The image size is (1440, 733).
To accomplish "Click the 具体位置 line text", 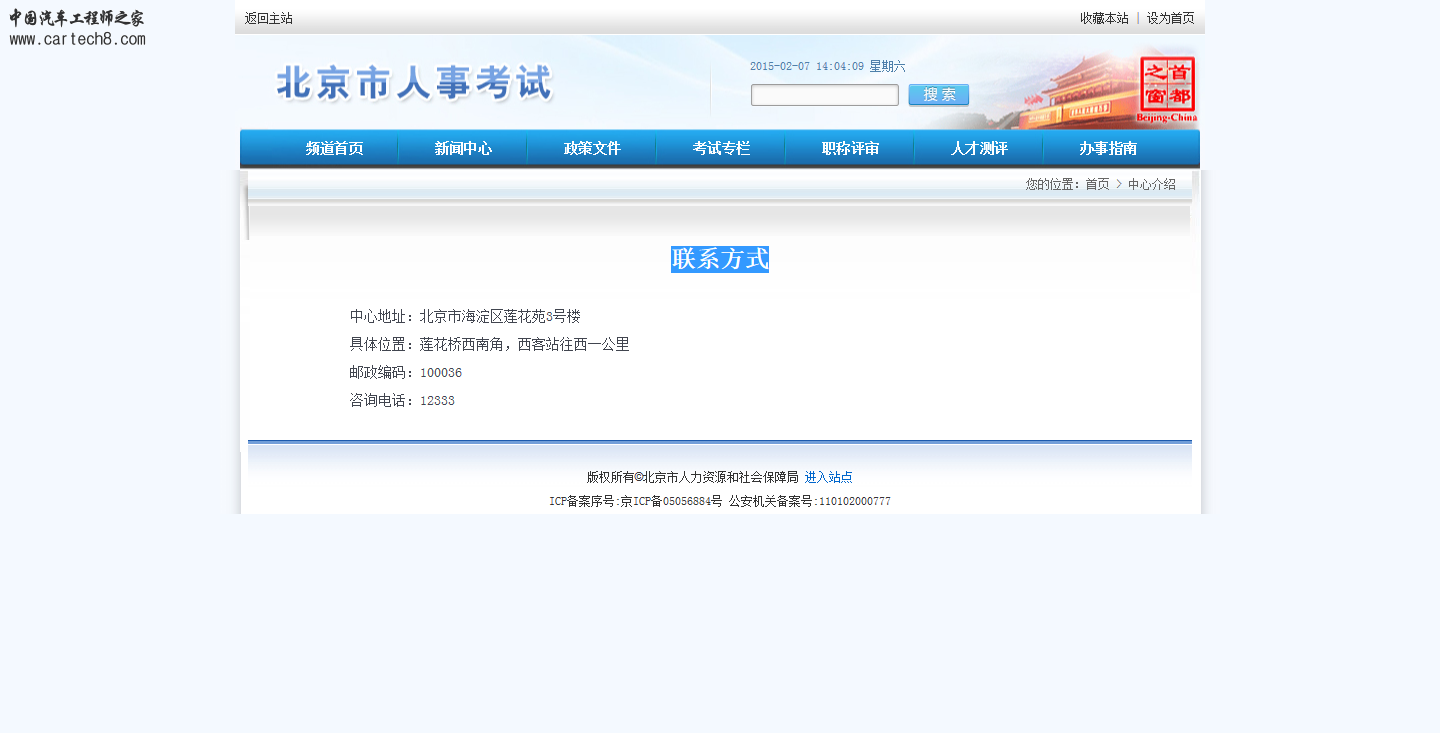I will click(489, 344).
